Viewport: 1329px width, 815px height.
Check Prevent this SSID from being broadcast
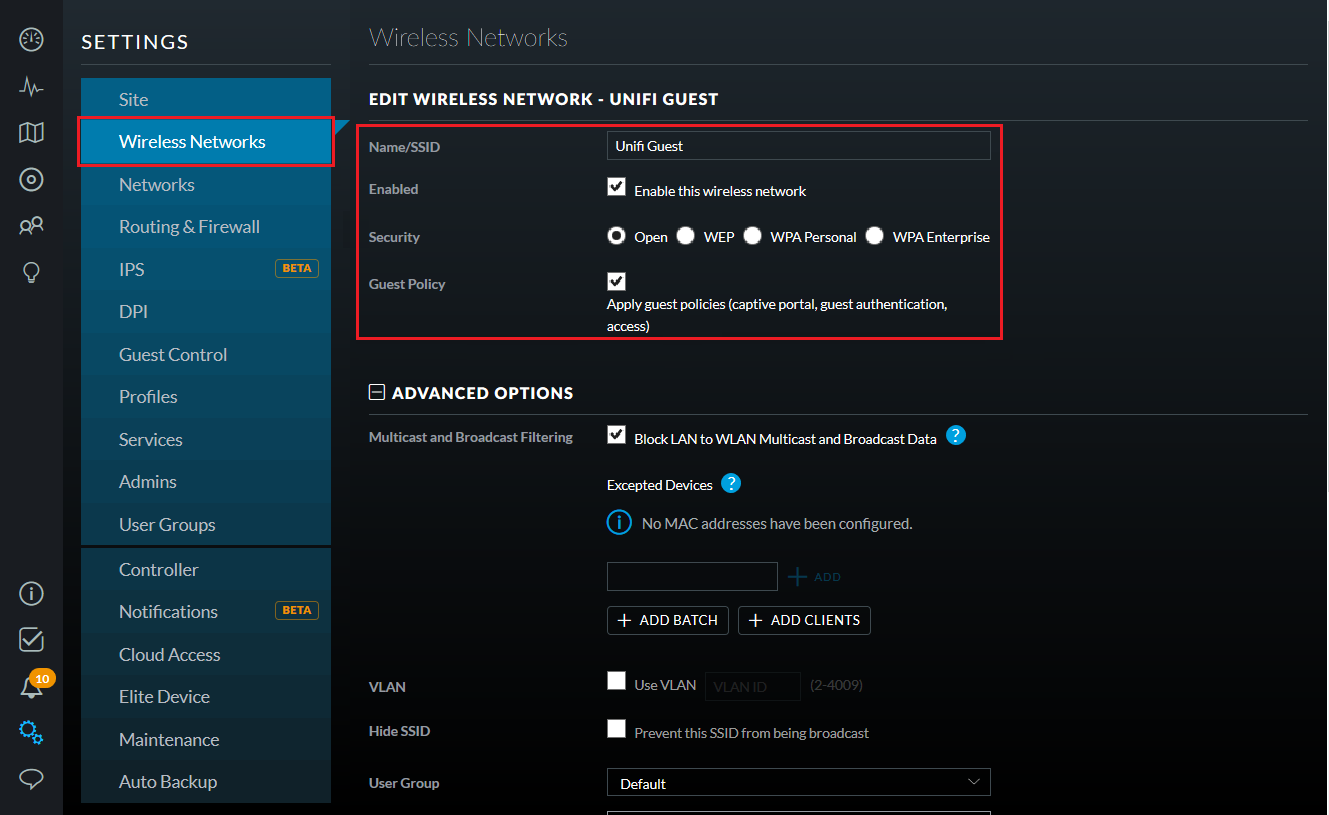(616, 729)
